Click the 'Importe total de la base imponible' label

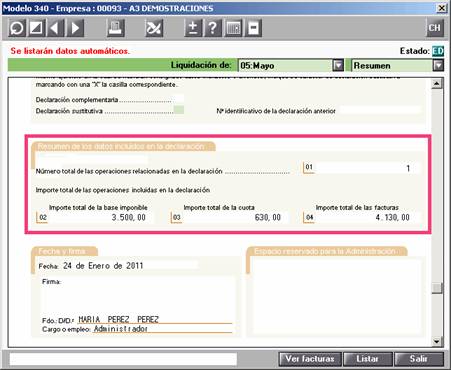pyautogui.click(x=98, y=207)
